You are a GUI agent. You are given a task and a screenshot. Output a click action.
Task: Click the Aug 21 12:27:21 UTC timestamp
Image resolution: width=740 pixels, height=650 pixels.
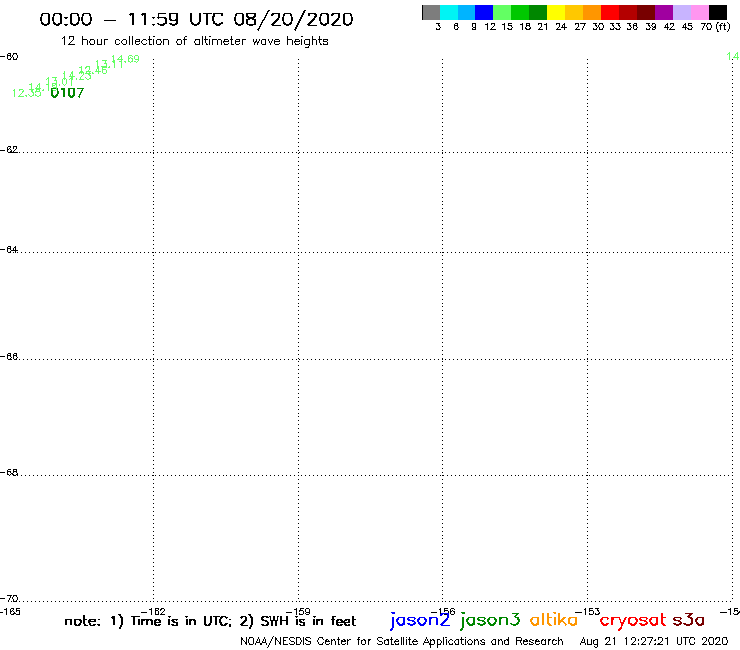click(654, 642)
